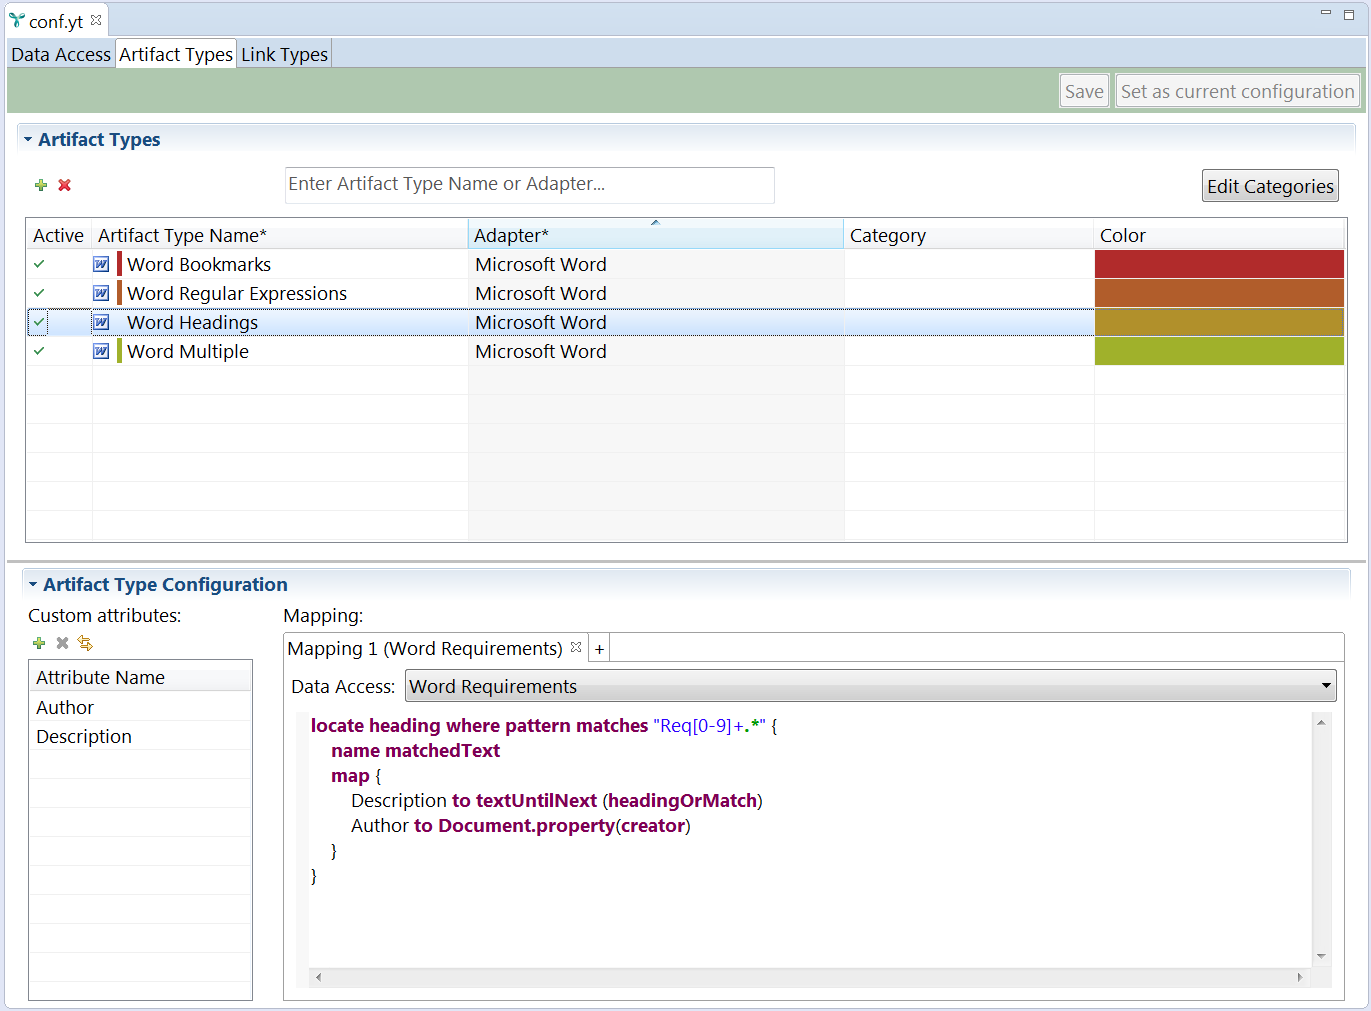The image size is (1371, 1011).
Task: Click the Microsoft Word adapter cell for Word Bookmarks
Action: click(x=656, y=264)
